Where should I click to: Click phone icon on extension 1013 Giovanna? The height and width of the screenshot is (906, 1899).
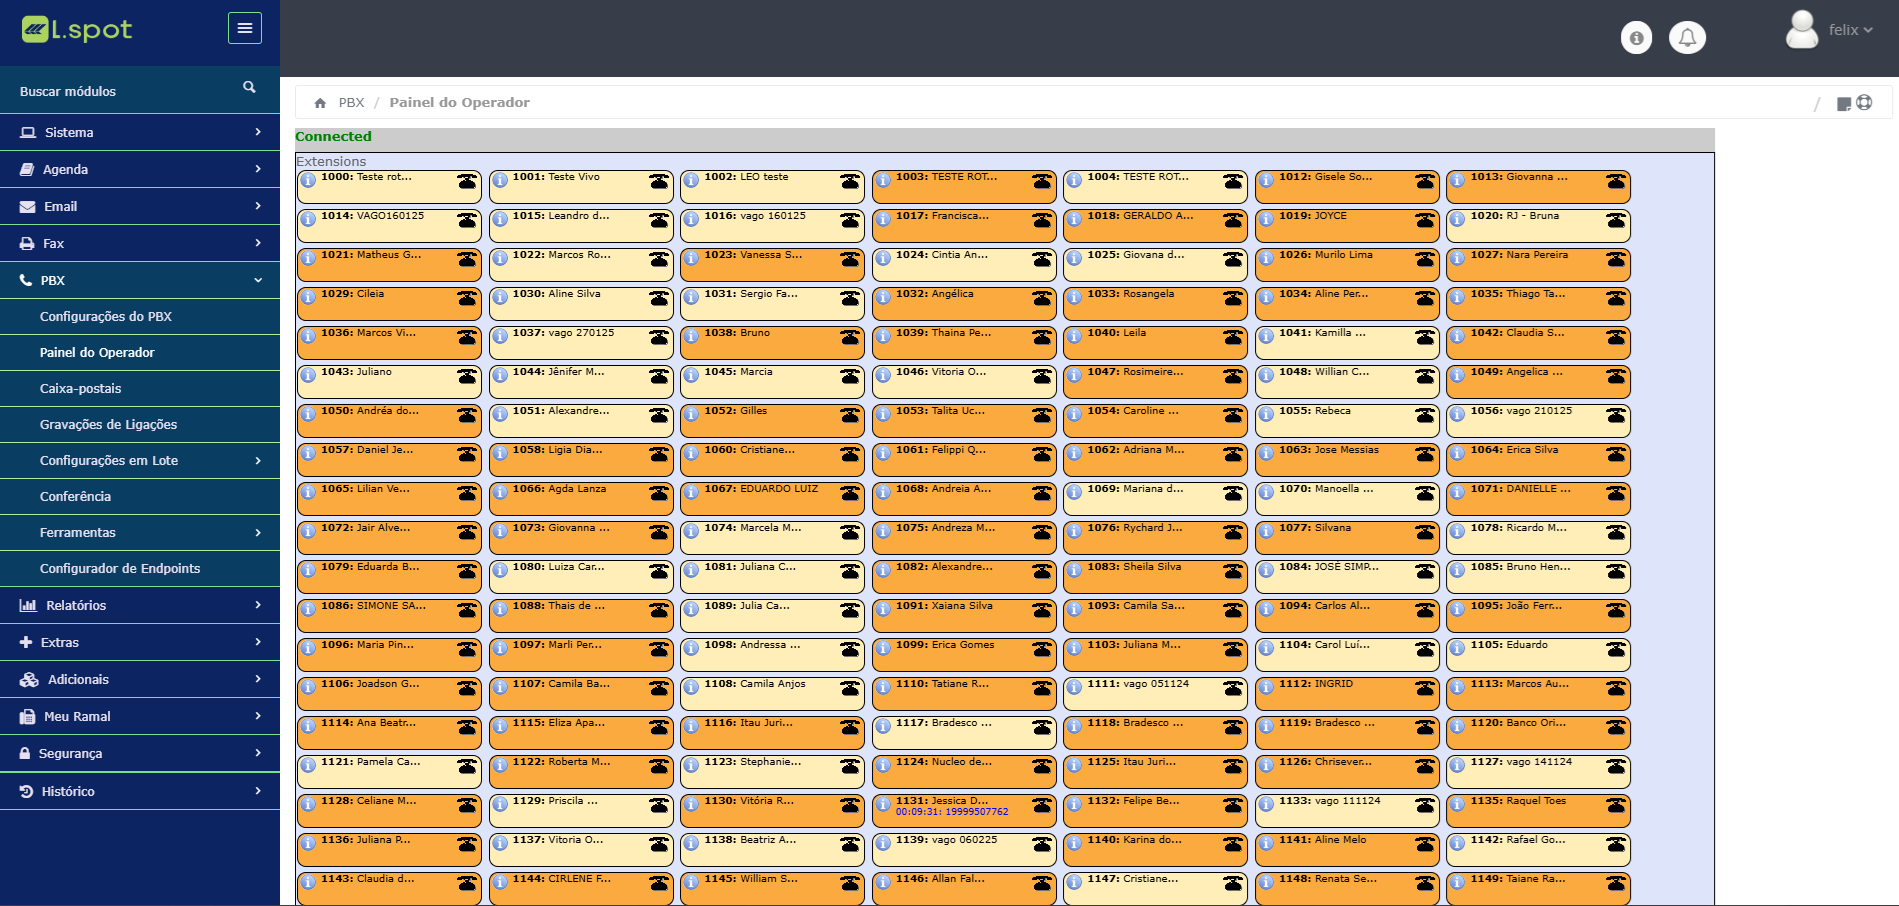tap(1615, 182)
